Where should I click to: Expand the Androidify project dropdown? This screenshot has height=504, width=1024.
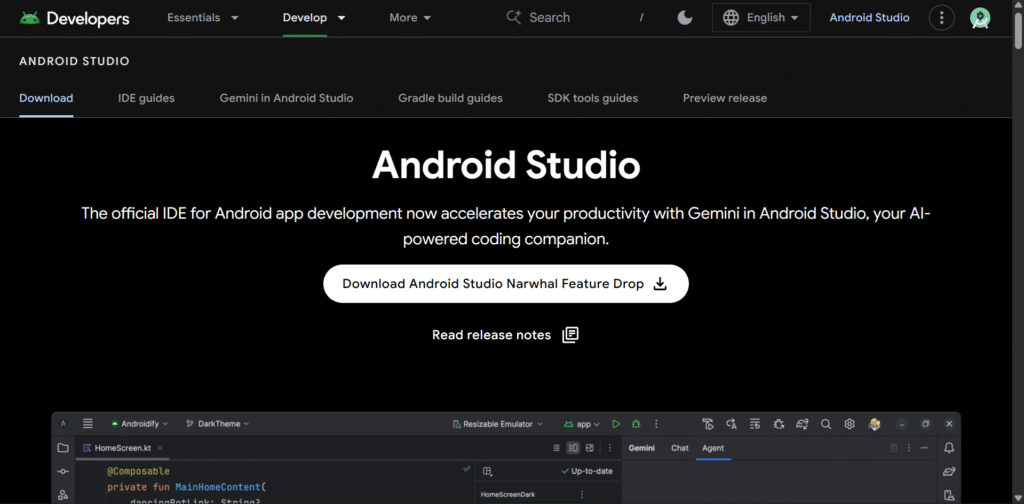[140, 424]
